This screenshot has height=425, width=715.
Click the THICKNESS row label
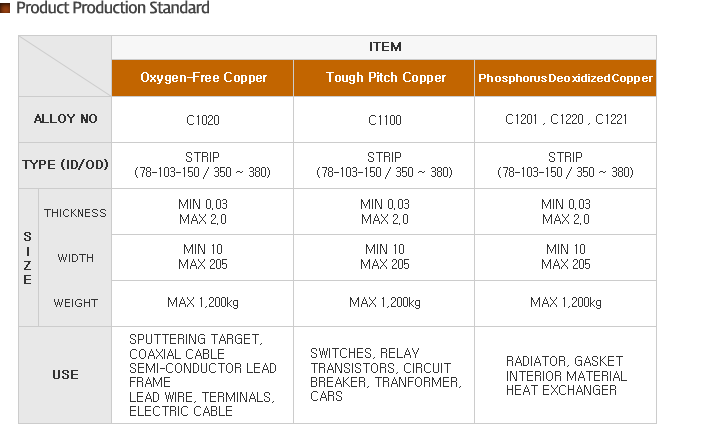click(x=75, y=212)
